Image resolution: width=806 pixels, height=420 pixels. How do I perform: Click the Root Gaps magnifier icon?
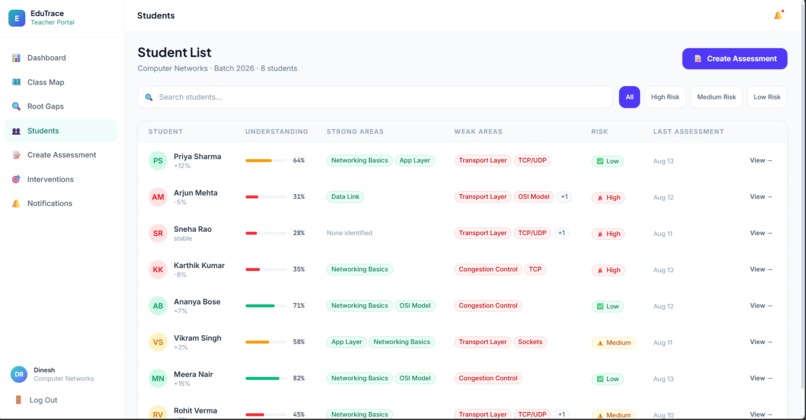[16, 106]
